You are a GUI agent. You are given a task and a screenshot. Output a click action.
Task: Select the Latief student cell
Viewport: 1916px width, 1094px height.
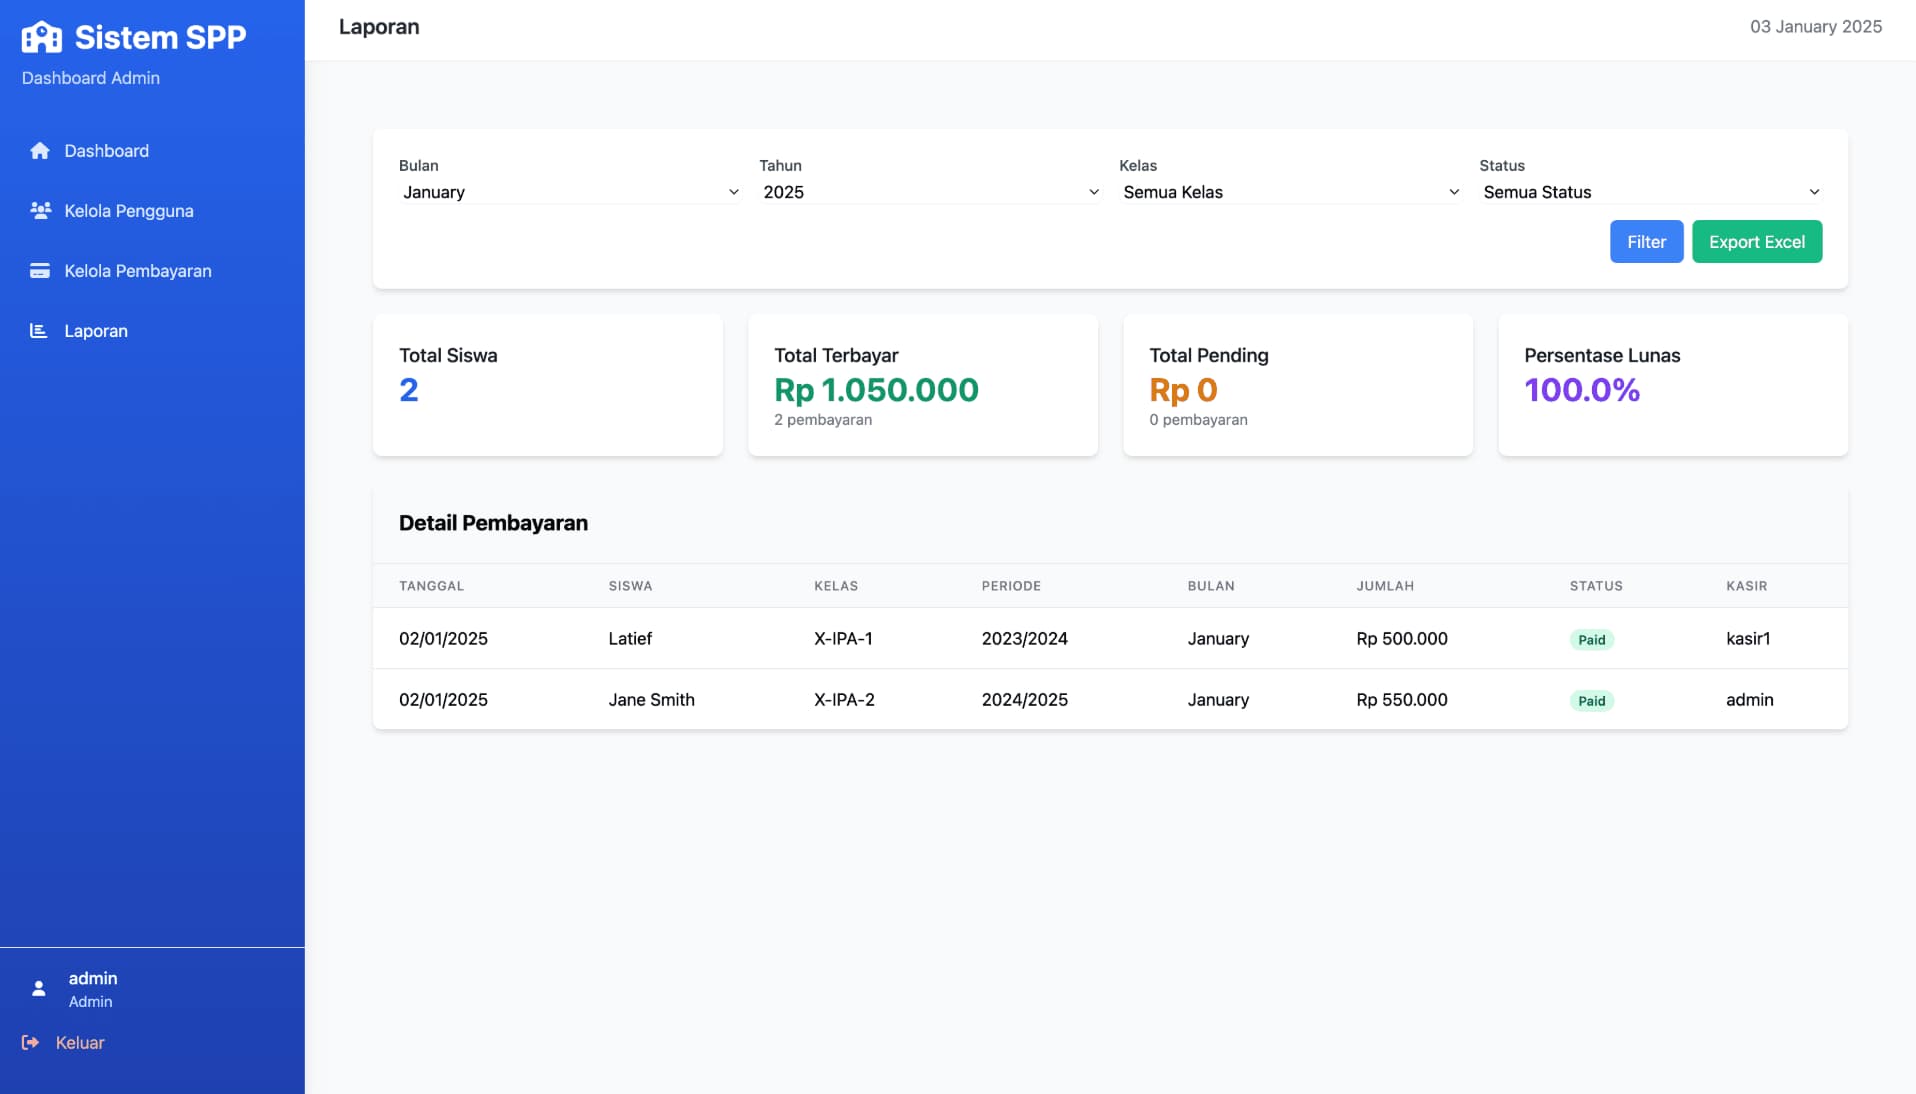[630, 639]
